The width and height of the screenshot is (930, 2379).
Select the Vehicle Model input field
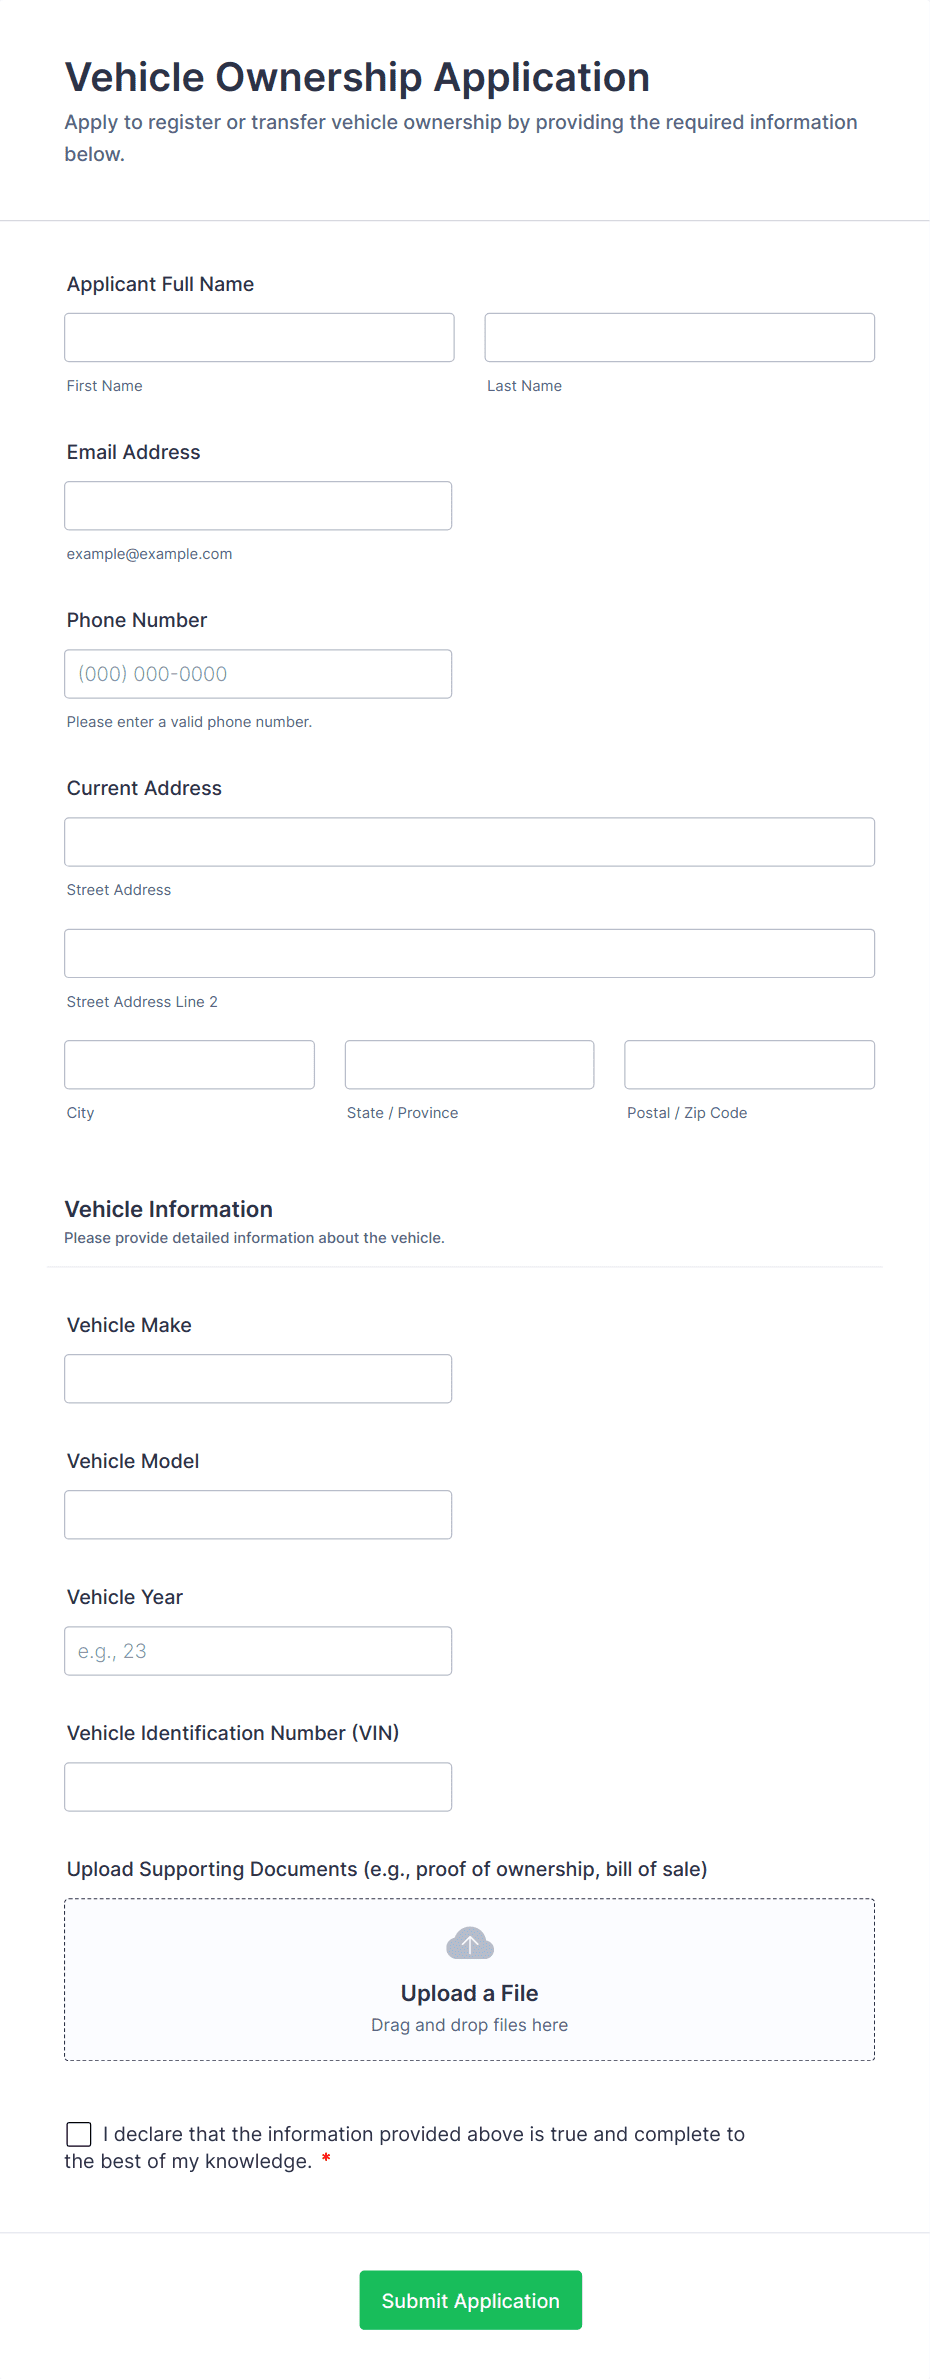point(258,1515)
